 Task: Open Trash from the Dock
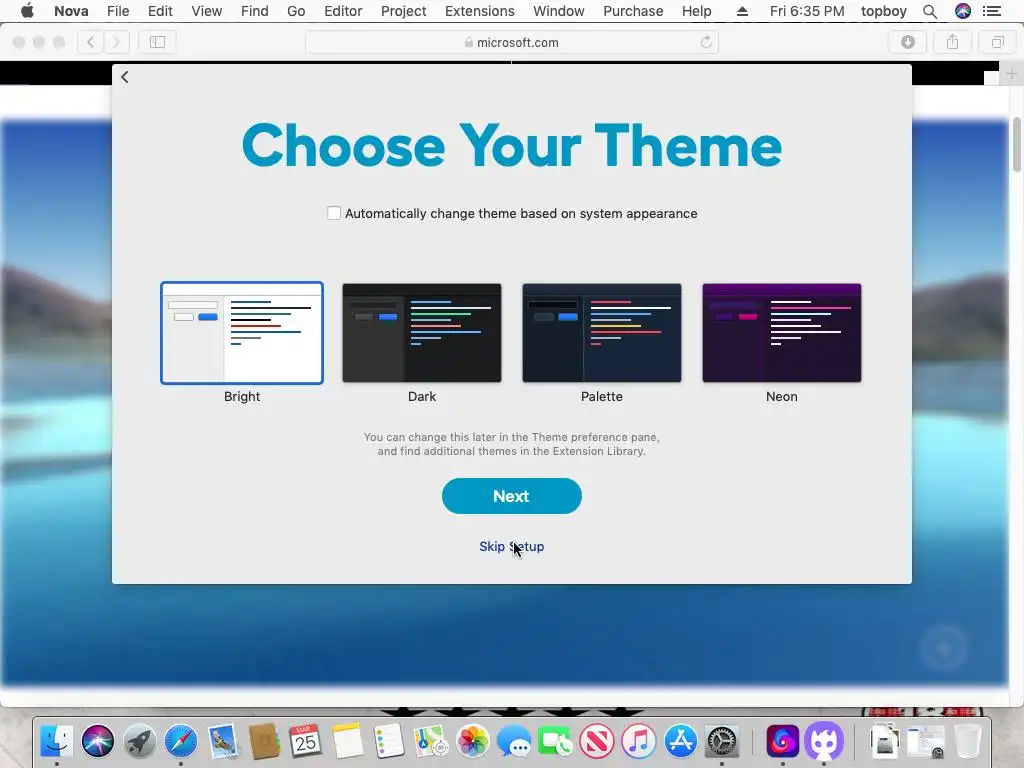(x=968, y=741)
